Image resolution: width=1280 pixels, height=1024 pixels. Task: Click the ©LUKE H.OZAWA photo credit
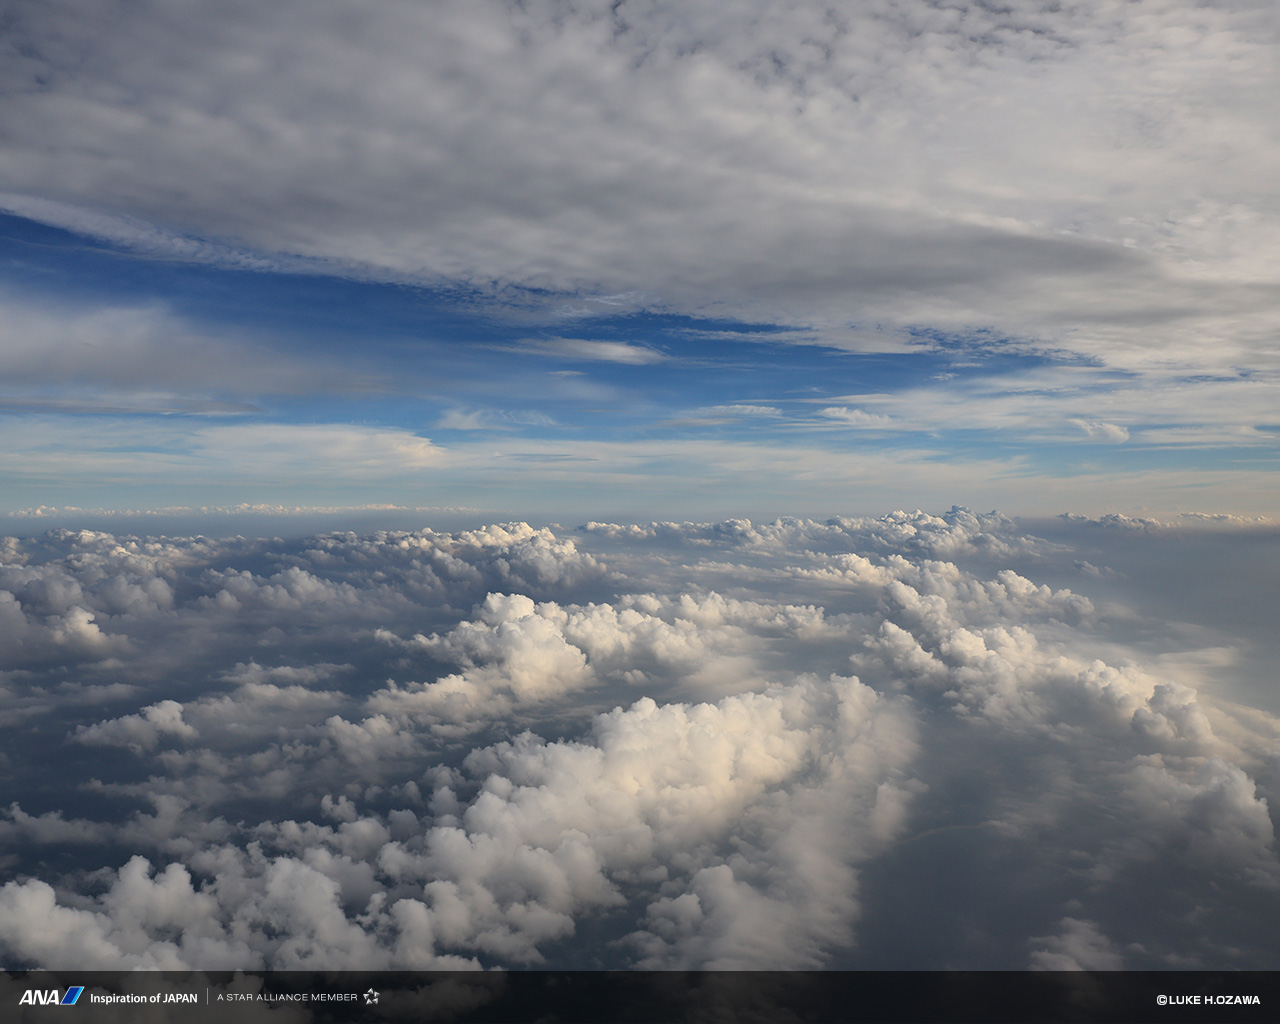click(1208, 999)
